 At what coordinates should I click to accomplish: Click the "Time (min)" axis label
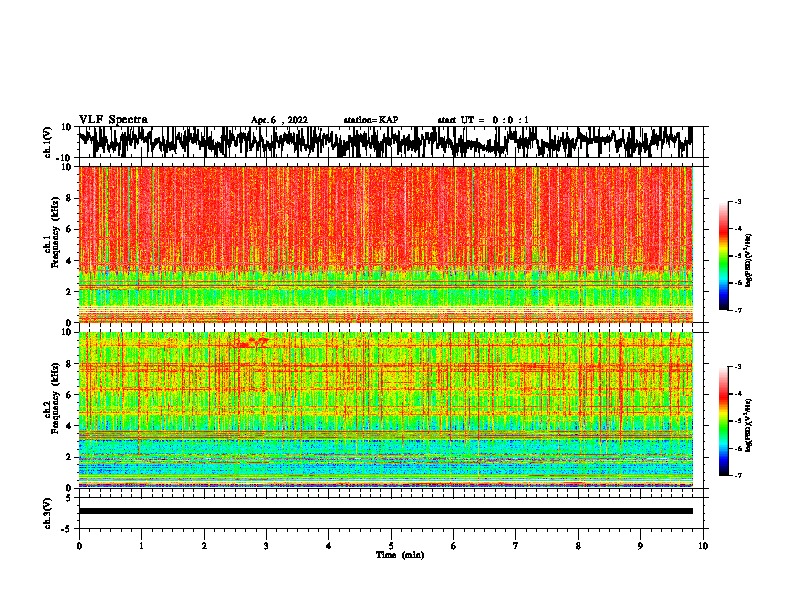400,555
